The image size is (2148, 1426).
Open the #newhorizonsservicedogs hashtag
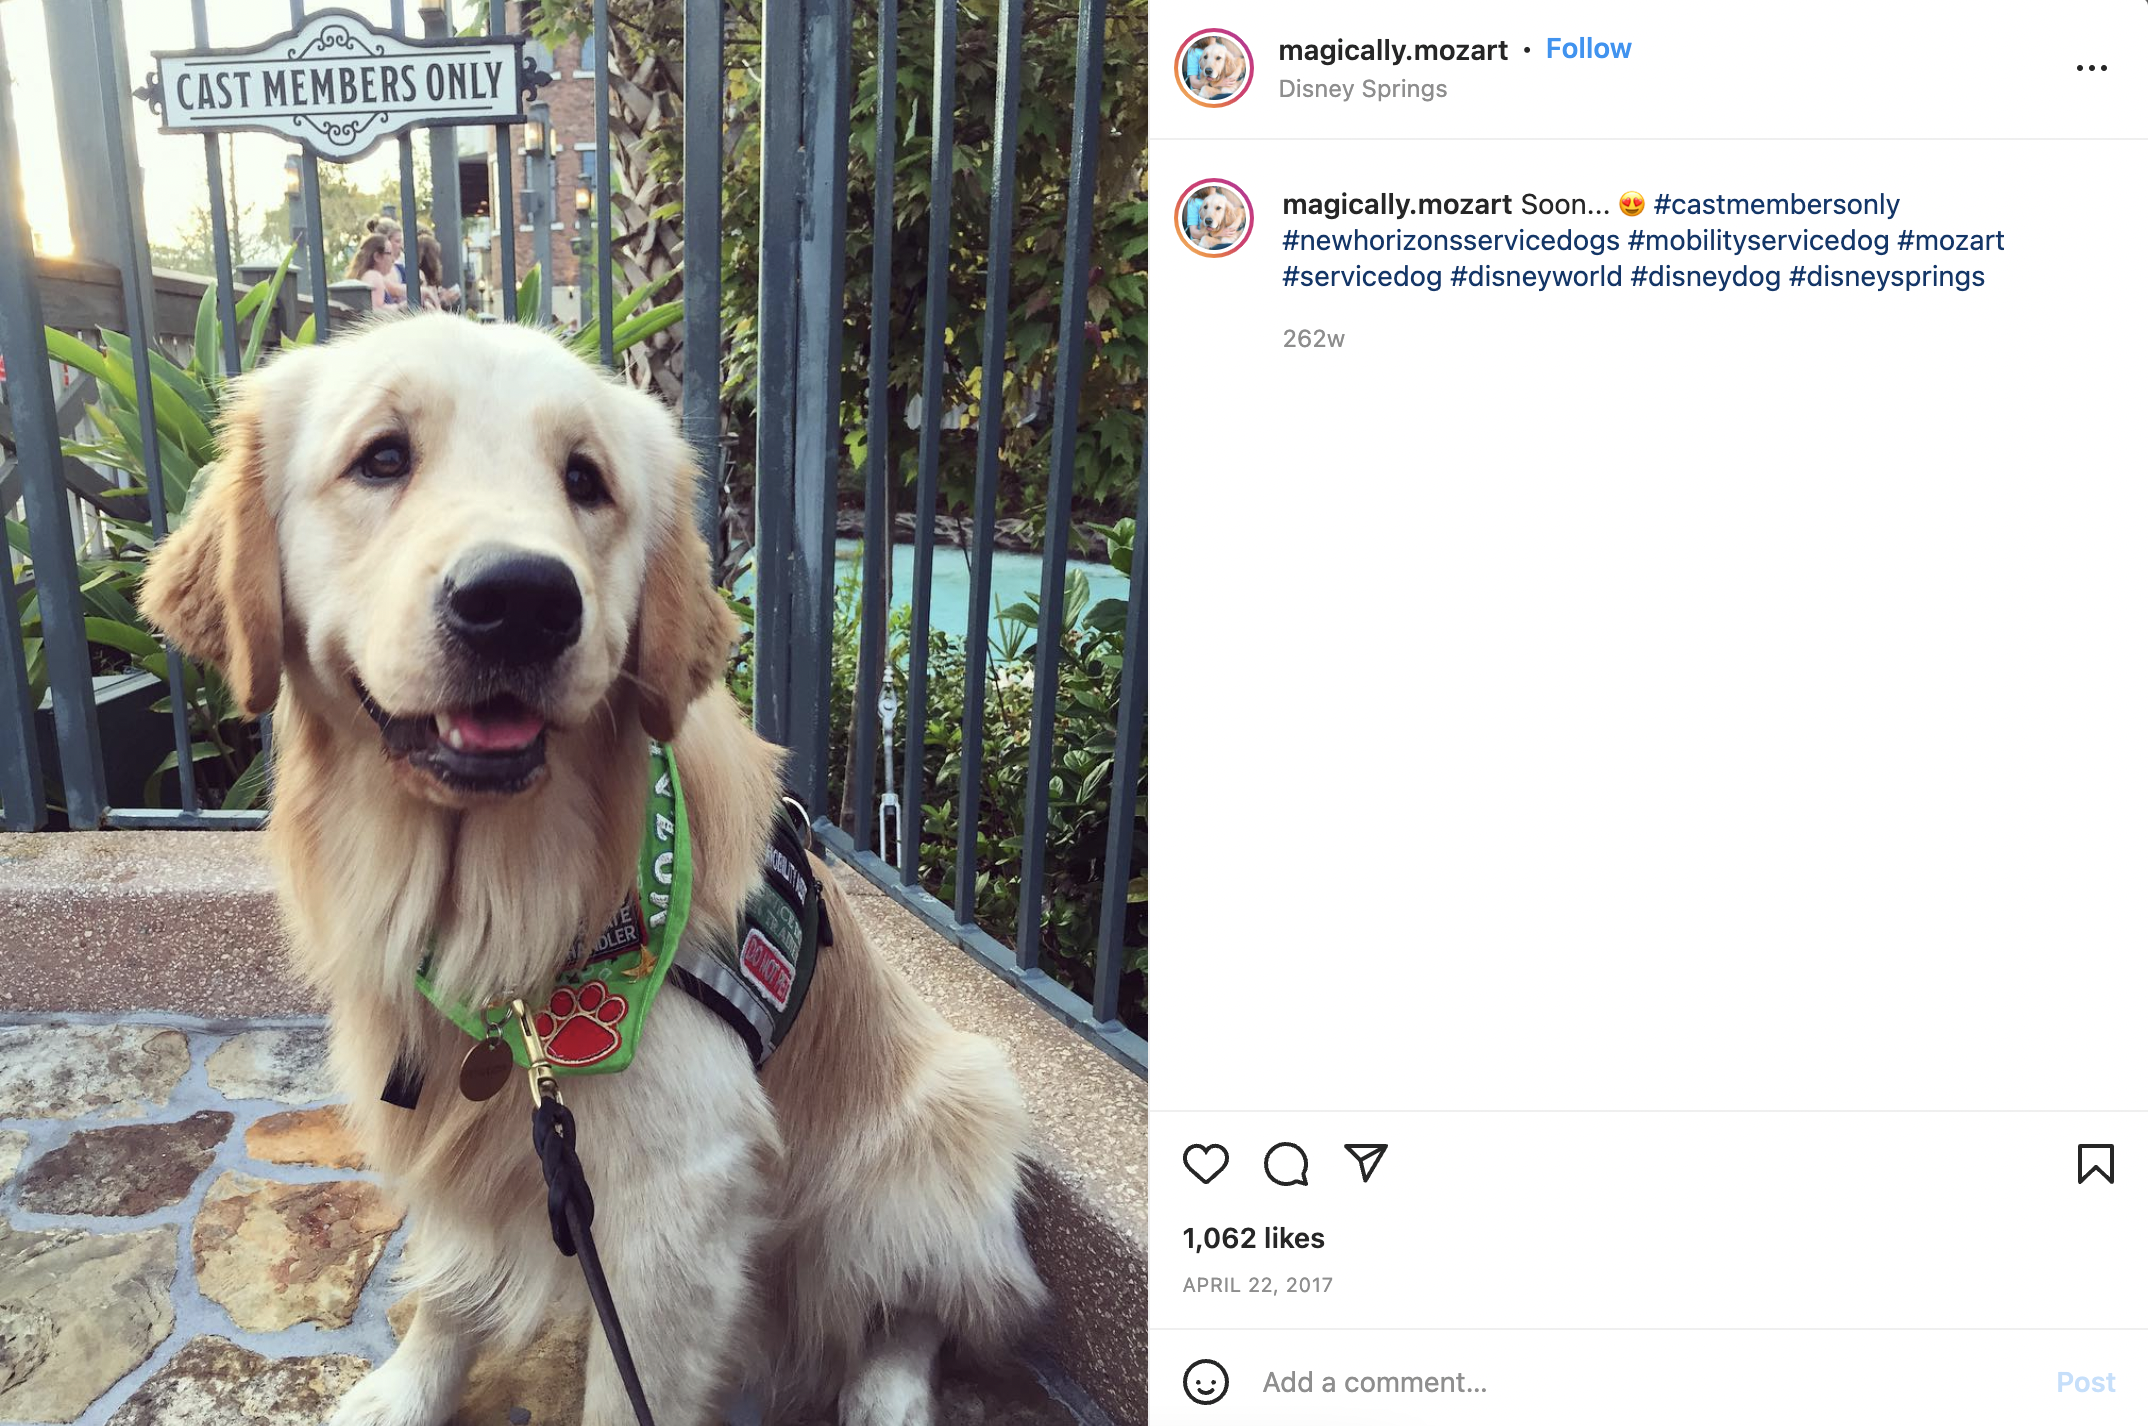pos(1450,240)
